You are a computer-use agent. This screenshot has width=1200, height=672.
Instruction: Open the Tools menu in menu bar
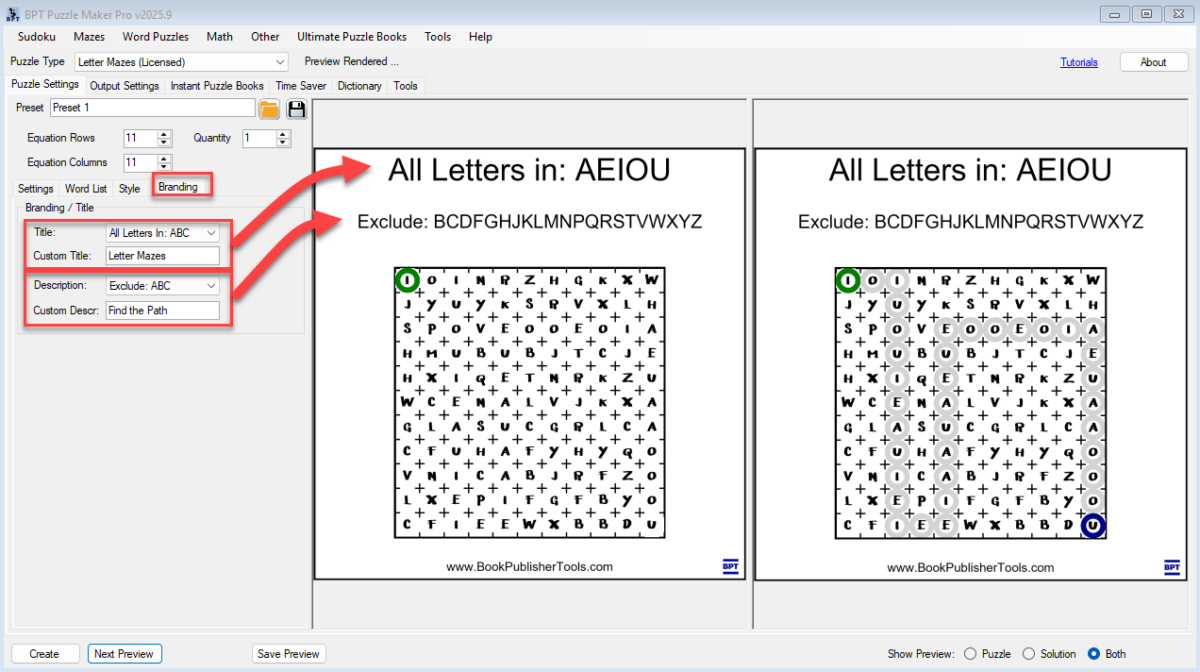(438, 37)
